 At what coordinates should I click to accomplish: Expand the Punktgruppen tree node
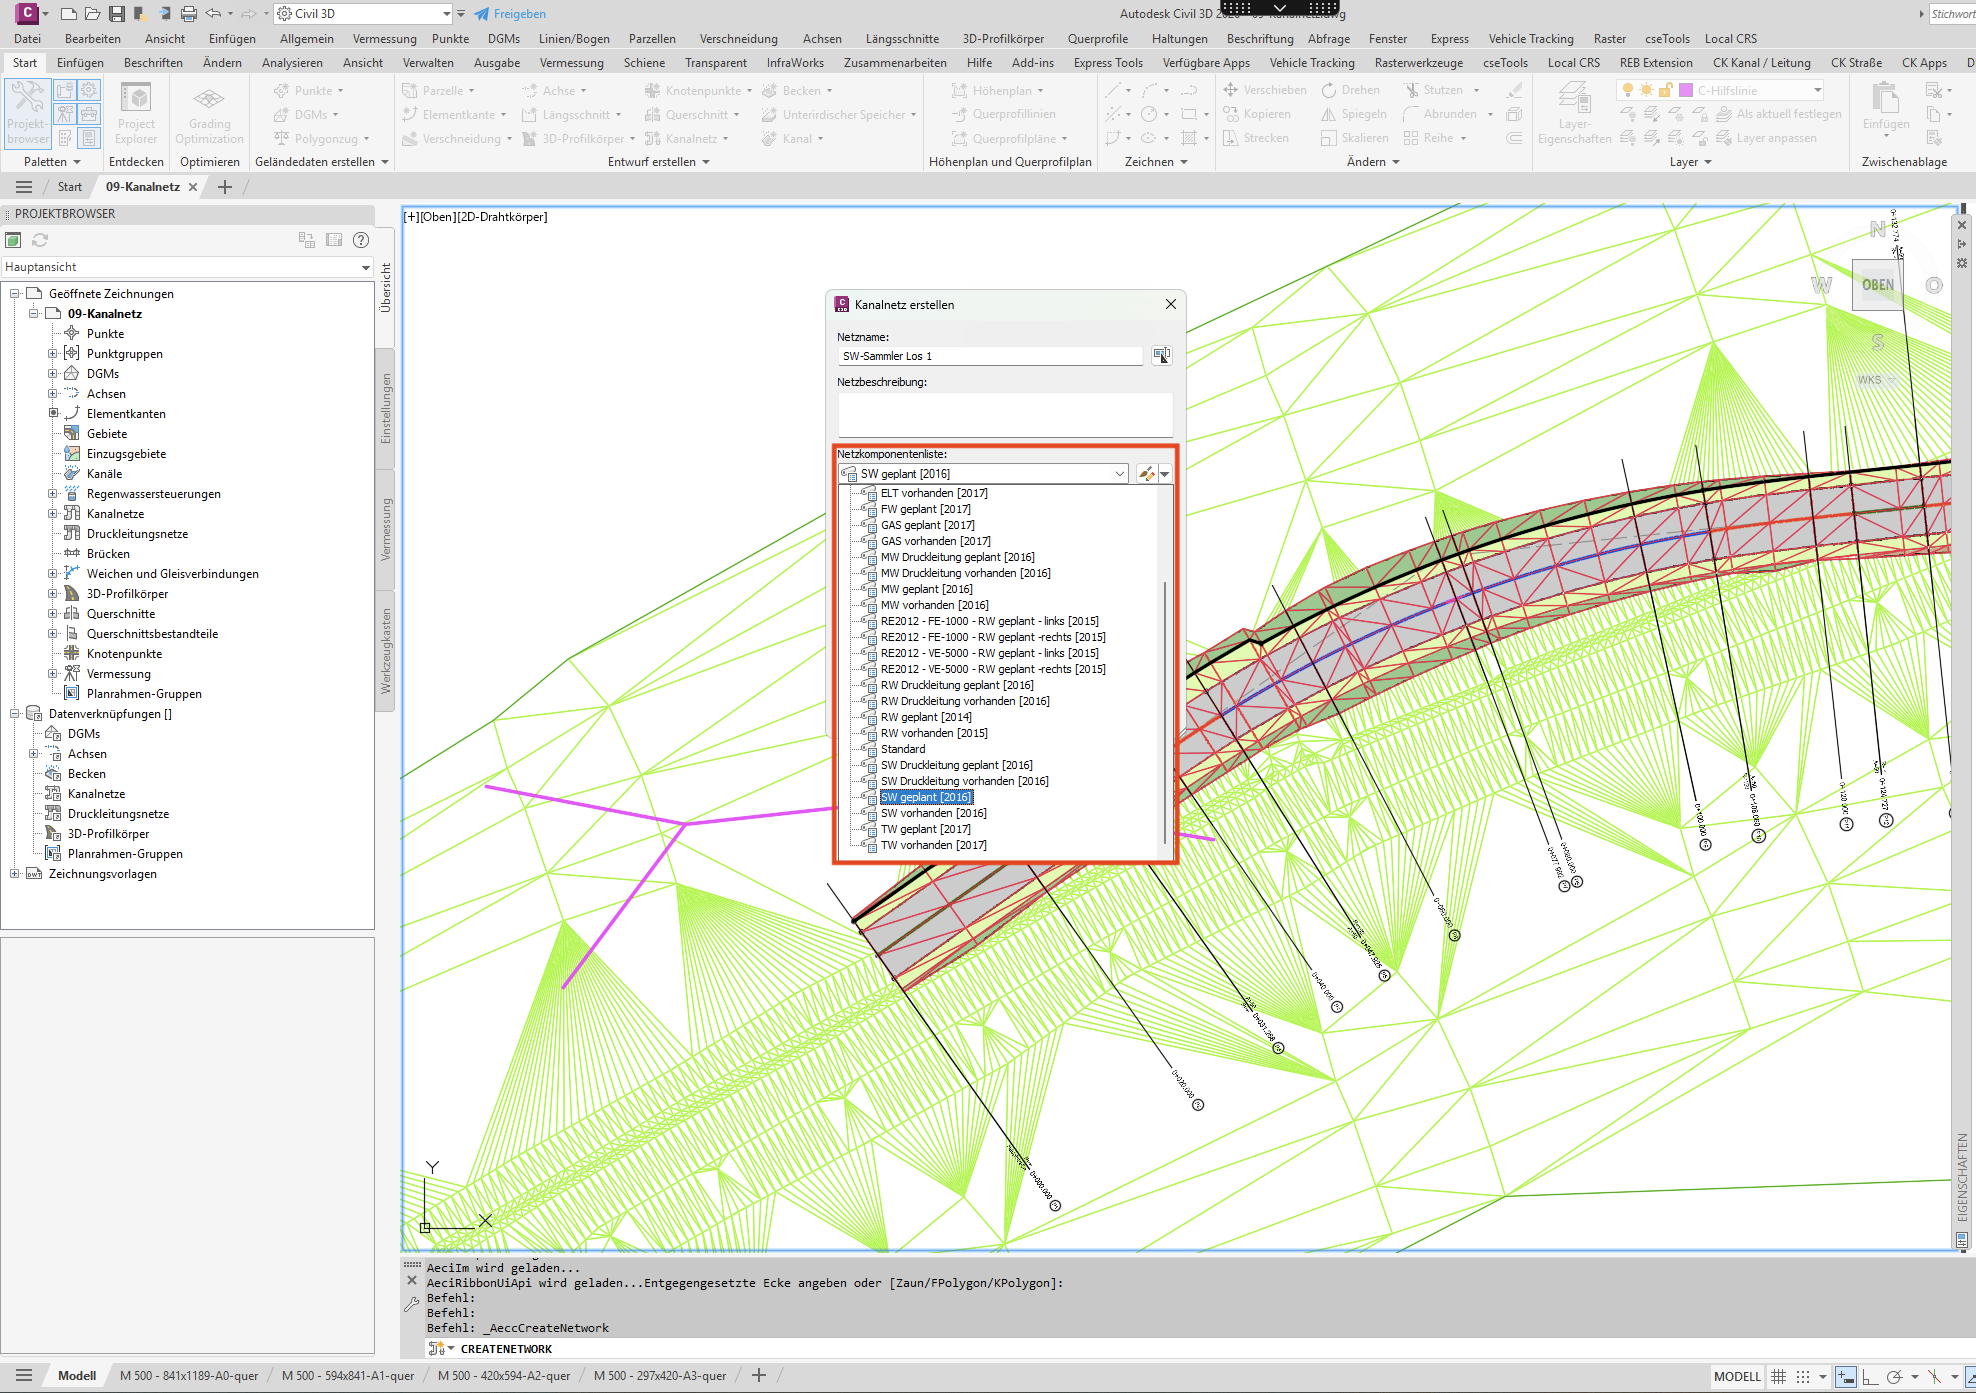pos(53,354)
